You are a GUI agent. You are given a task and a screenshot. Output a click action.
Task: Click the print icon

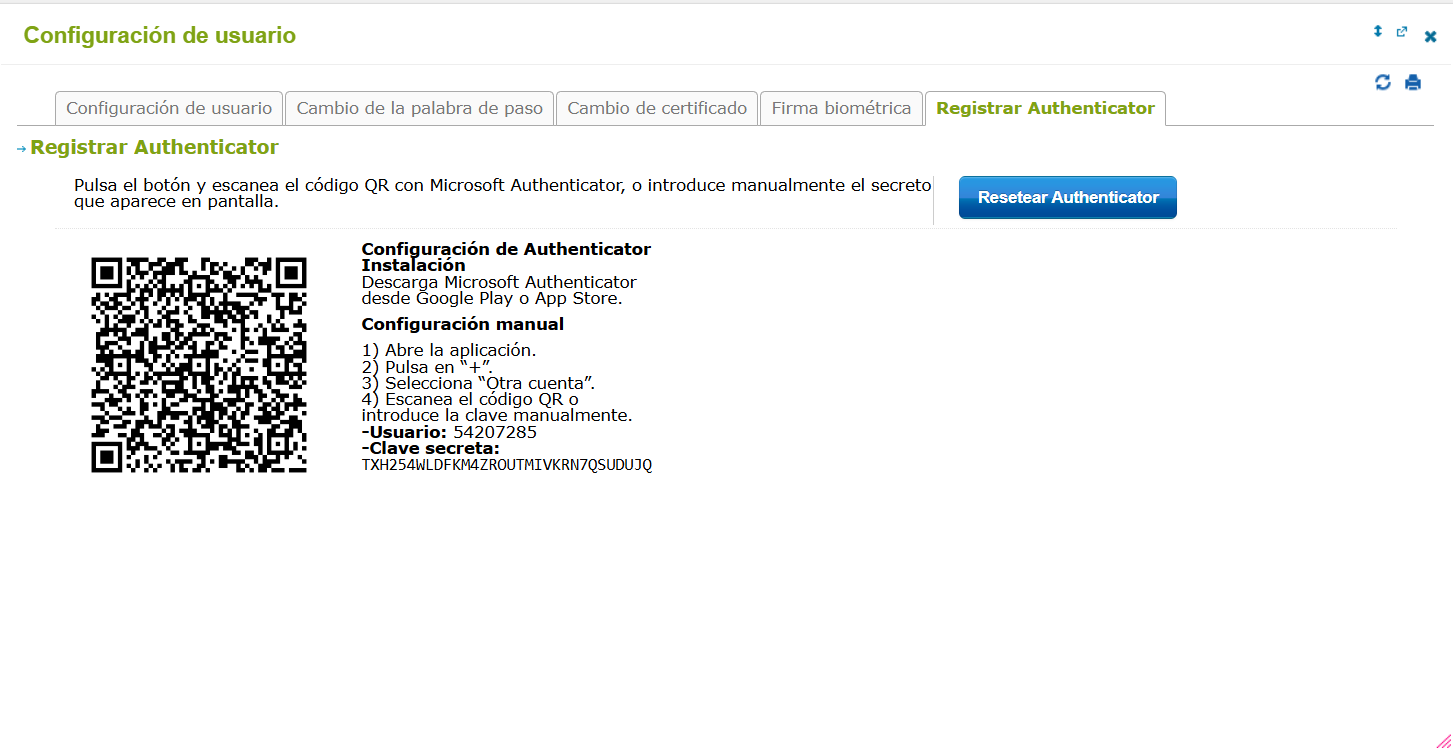(1413, 83)
